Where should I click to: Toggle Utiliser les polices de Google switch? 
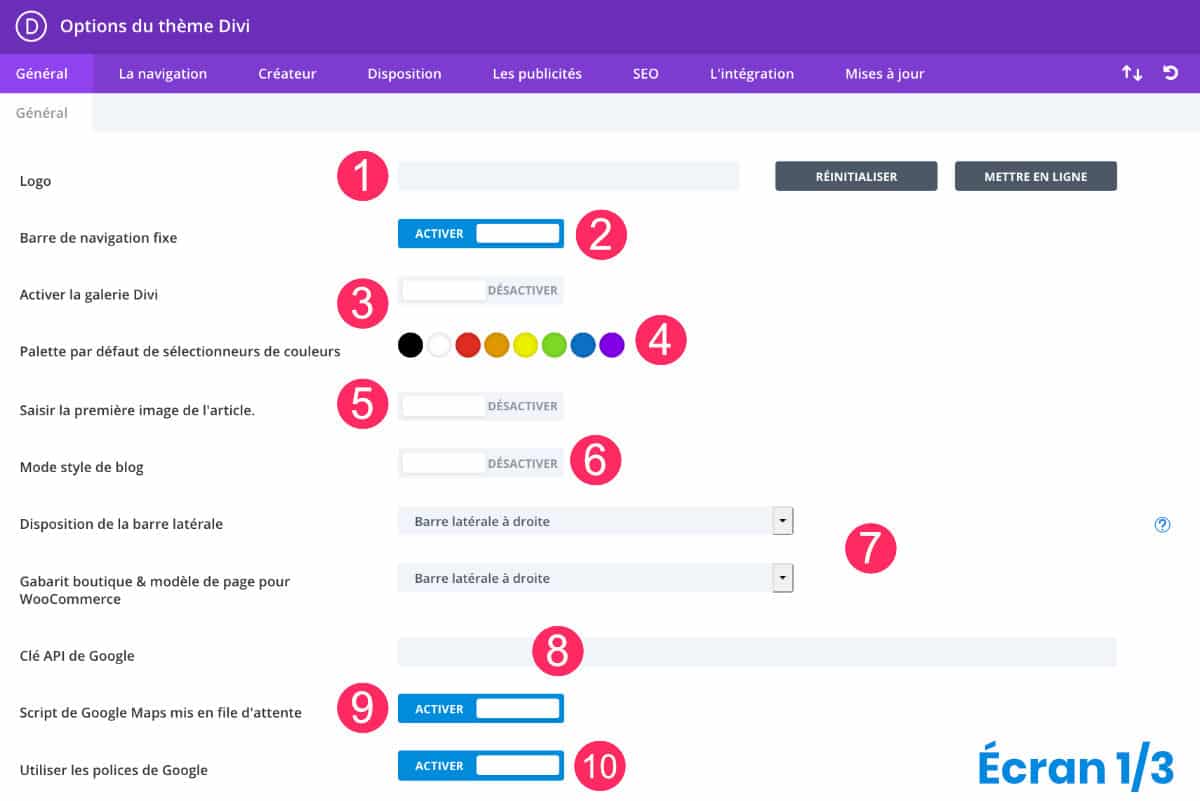coord(481,766)
